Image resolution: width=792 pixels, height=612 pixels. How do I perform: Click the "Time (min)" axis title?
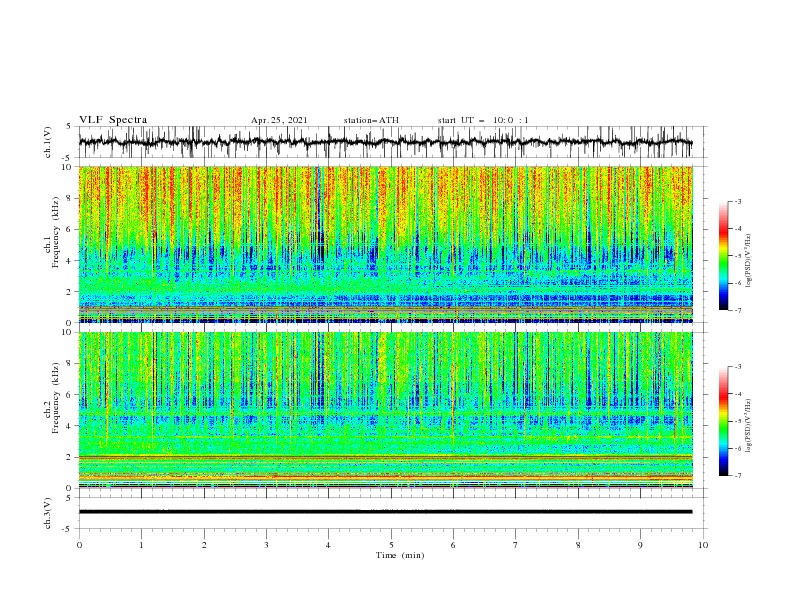(x=400, y=555)
